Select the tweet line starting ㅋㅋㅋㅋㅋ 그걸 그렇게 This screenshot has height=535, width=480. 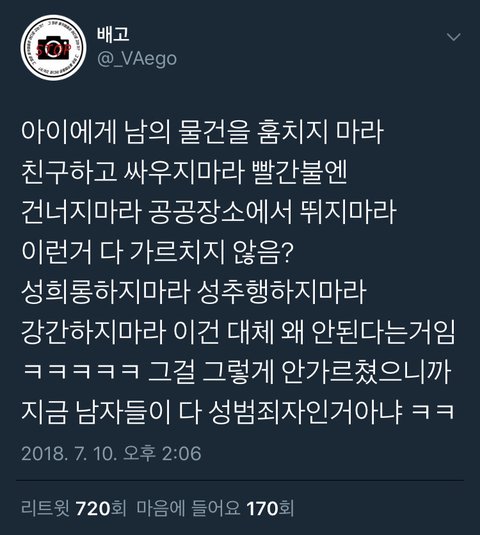coord(237,372)
